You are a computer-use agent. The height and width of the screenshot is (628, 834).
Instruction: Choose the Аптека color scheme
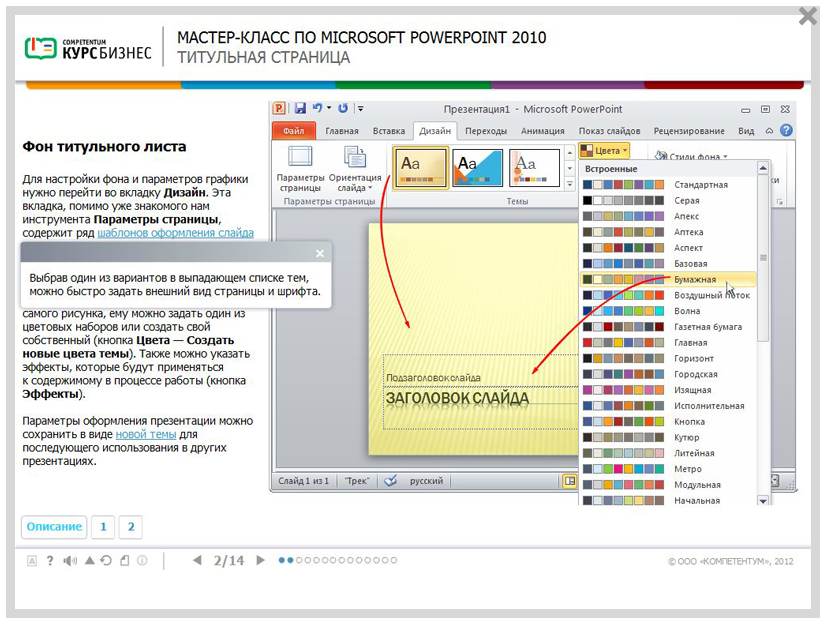coord(668,232)
